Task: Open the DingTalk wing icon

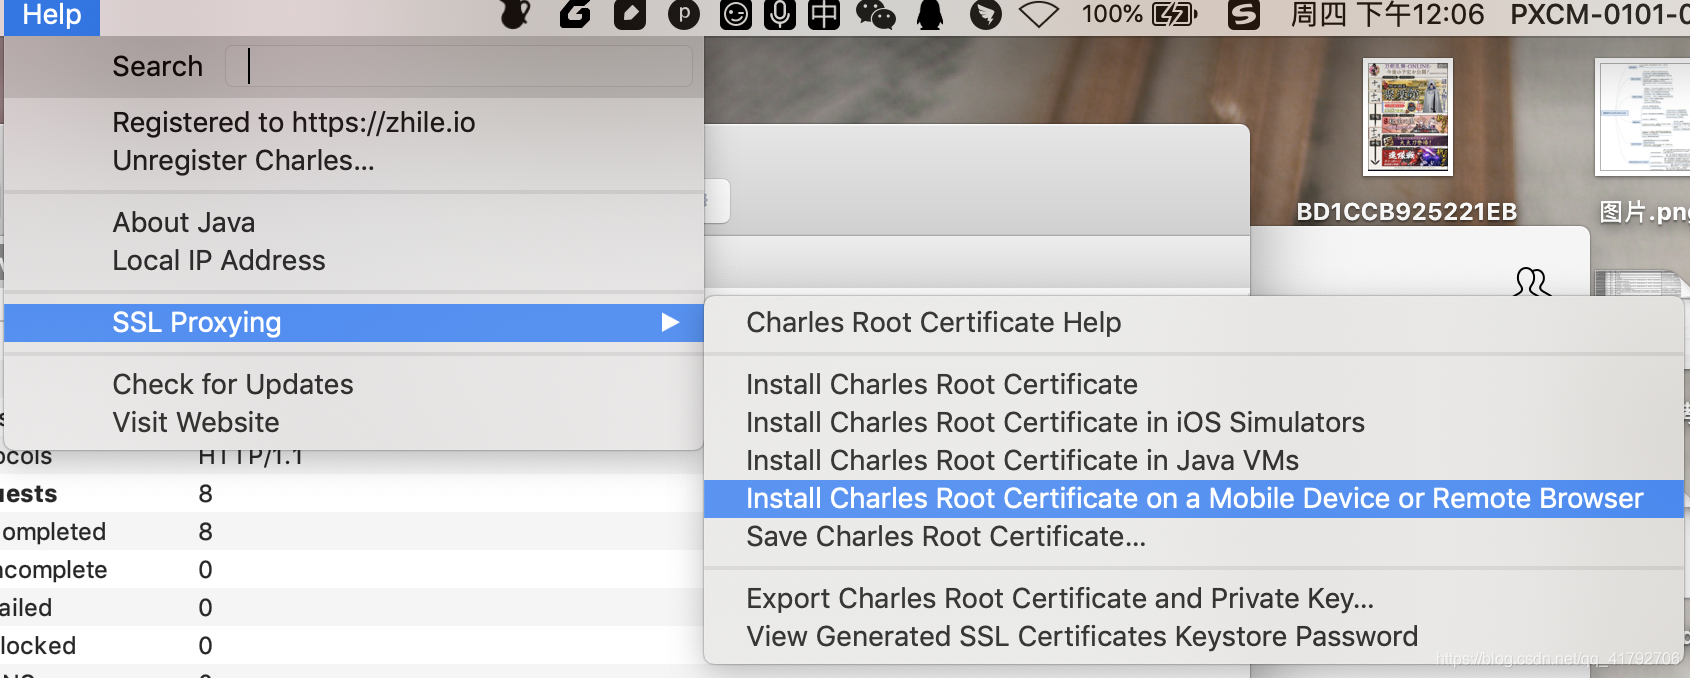Action: pyautogui.click(x=986, y=14)
